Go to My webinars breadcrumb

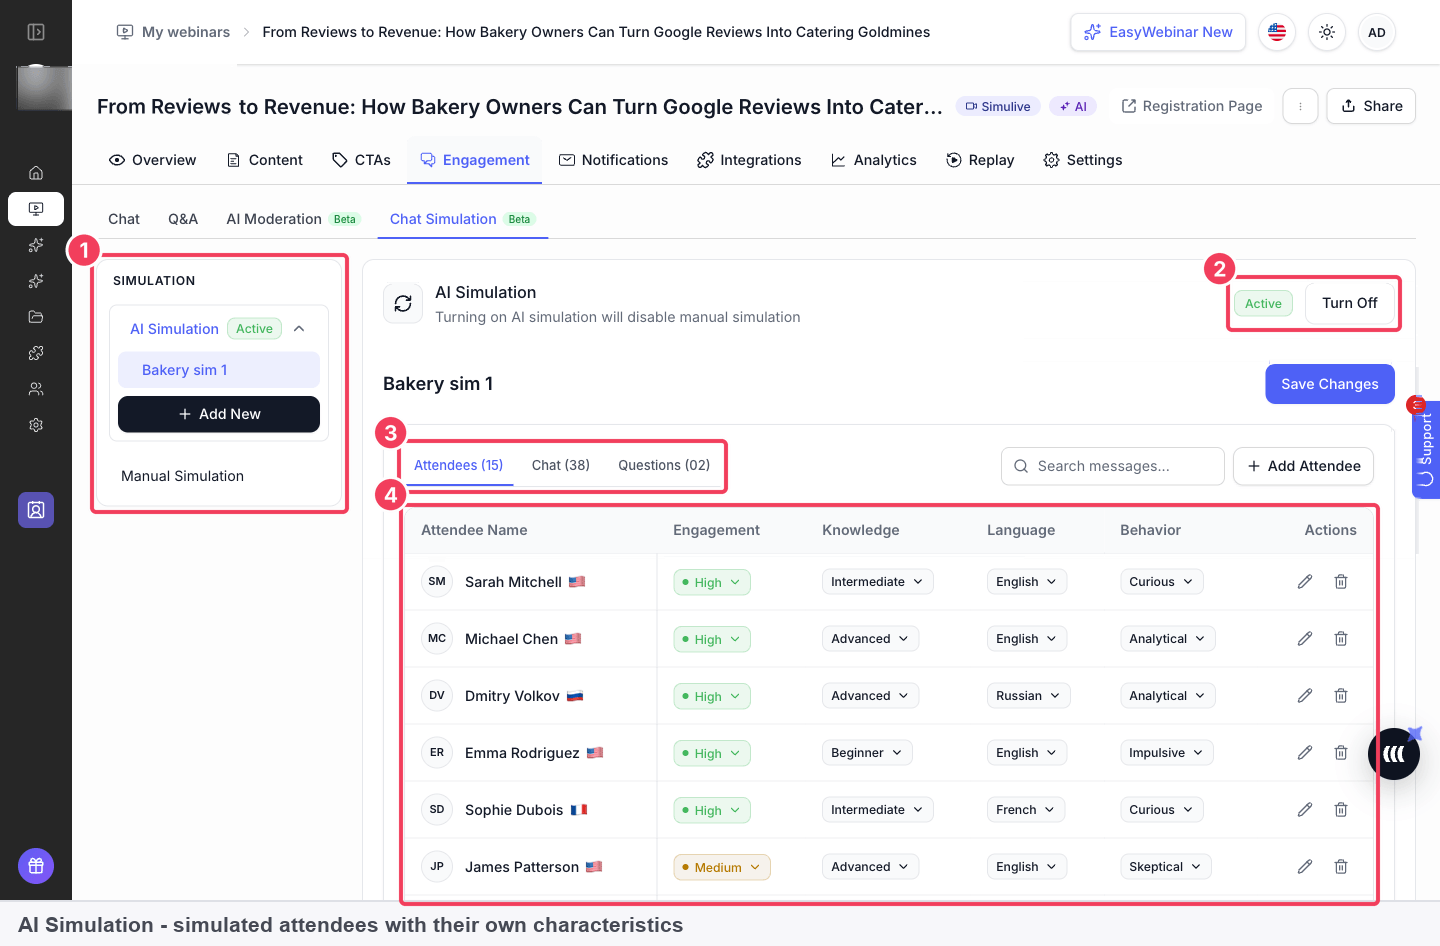coord(173,32)
